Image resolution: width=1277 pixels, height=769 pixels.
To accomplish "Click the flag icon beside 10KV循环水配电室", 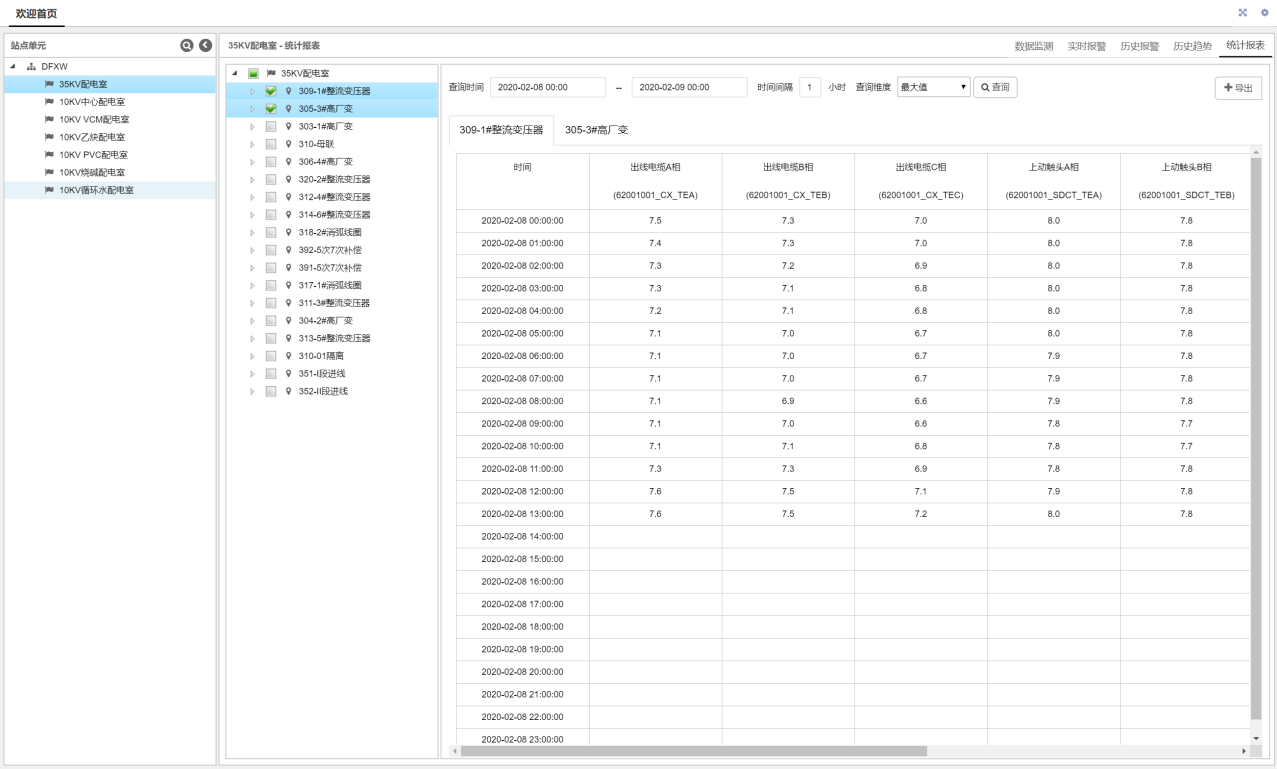I will click(x=49, y=190).
